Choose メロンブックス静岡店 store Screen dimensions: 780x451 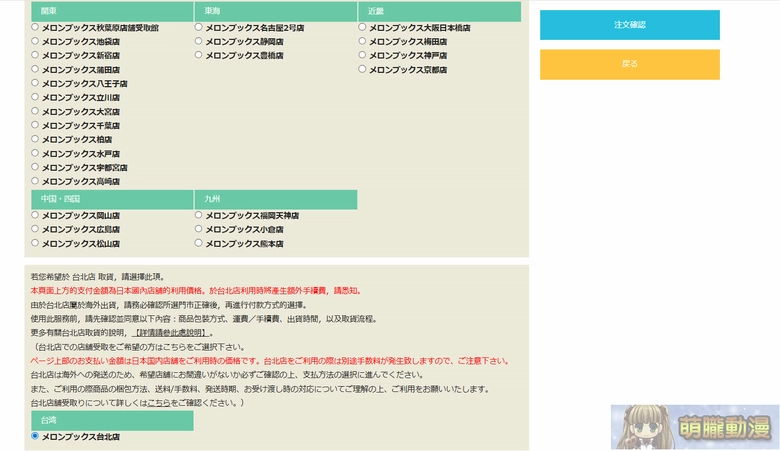[198, 41]
